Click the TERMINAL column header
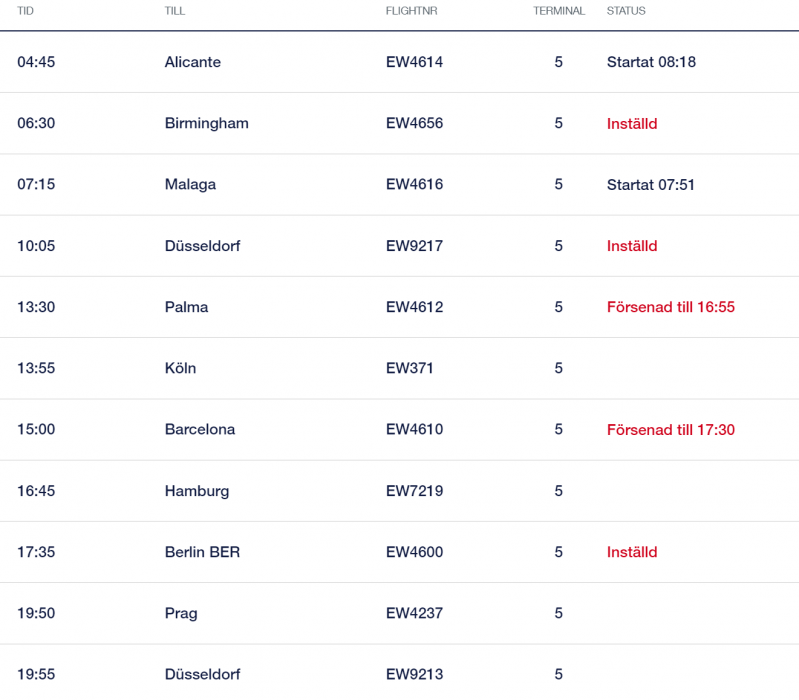Image resolution: width=799 pixels, height=700 pixels. (559, 11)
